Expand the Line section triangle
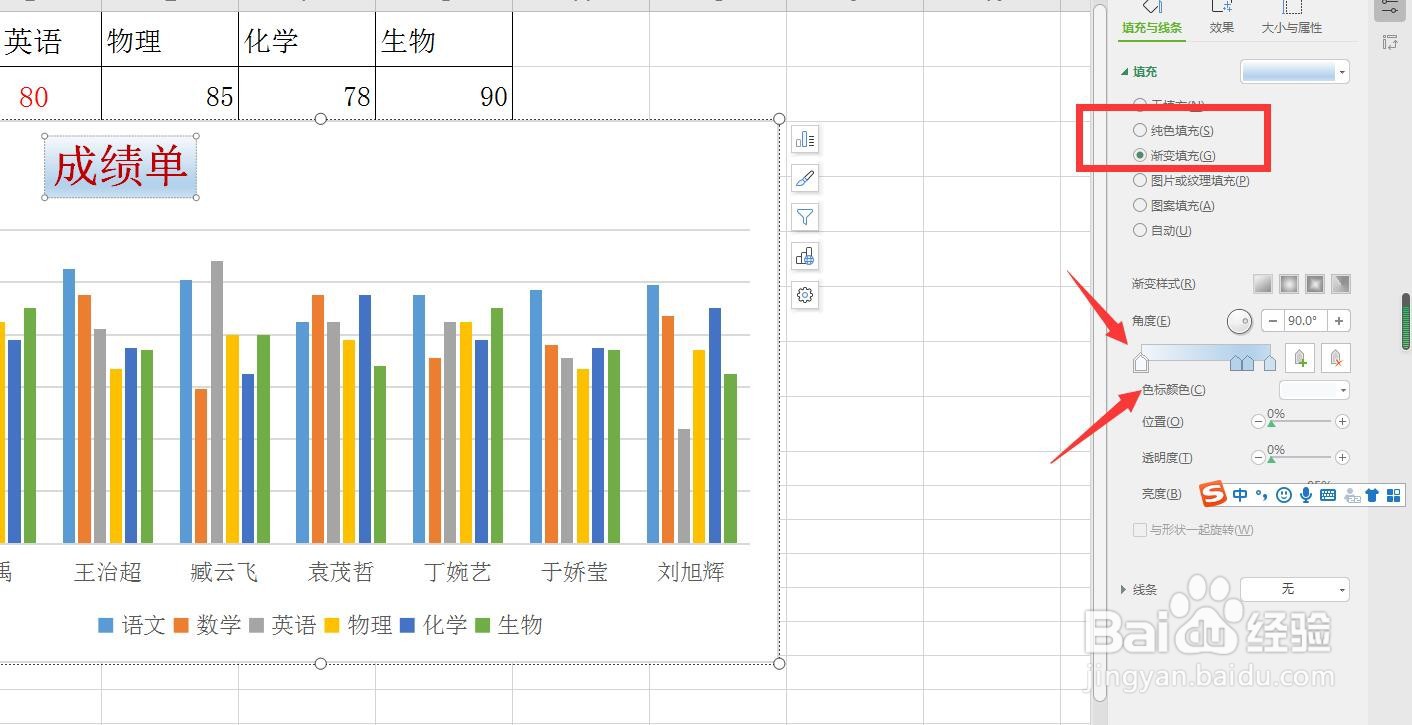Viewport: 1412px width, 725px height. pyautogui.click(x=1125, y=590)
